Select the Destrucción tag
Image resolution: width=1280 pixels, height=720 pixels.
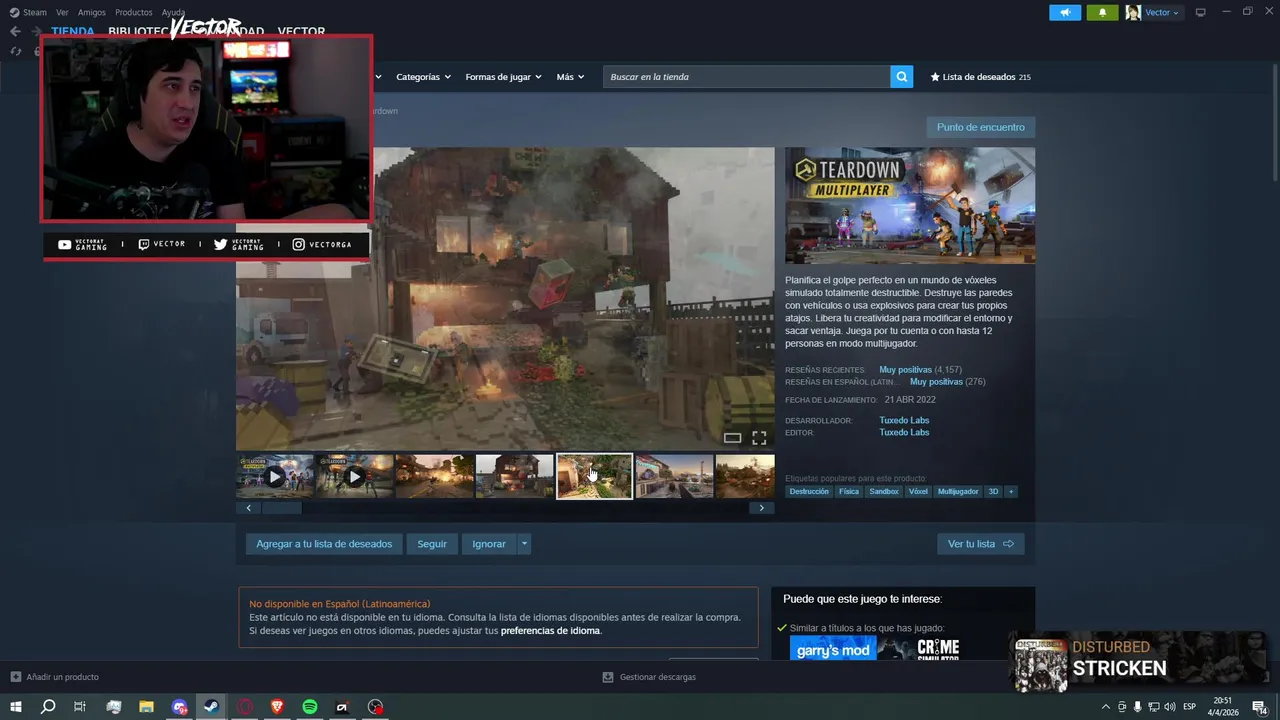click(x=809, y=492)
